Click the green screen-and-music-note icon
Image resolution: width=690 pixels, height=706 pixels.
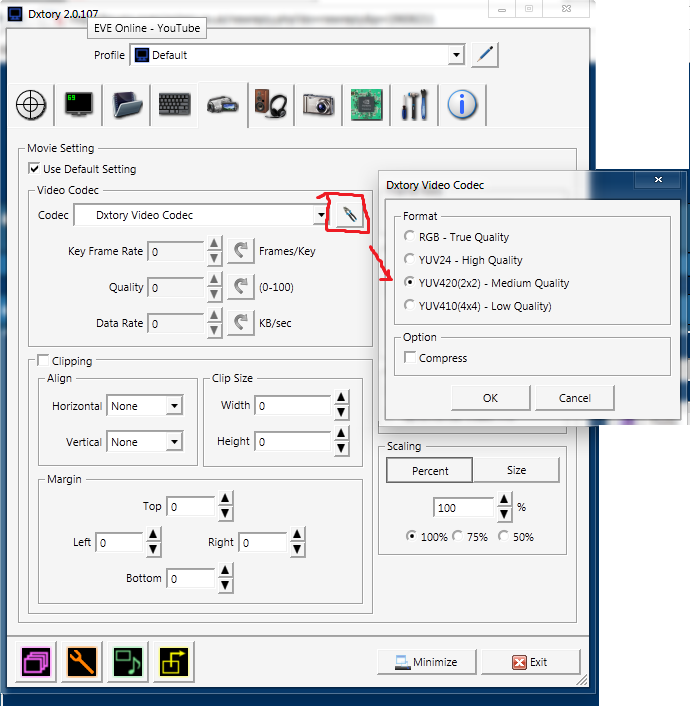pos(128,661)
